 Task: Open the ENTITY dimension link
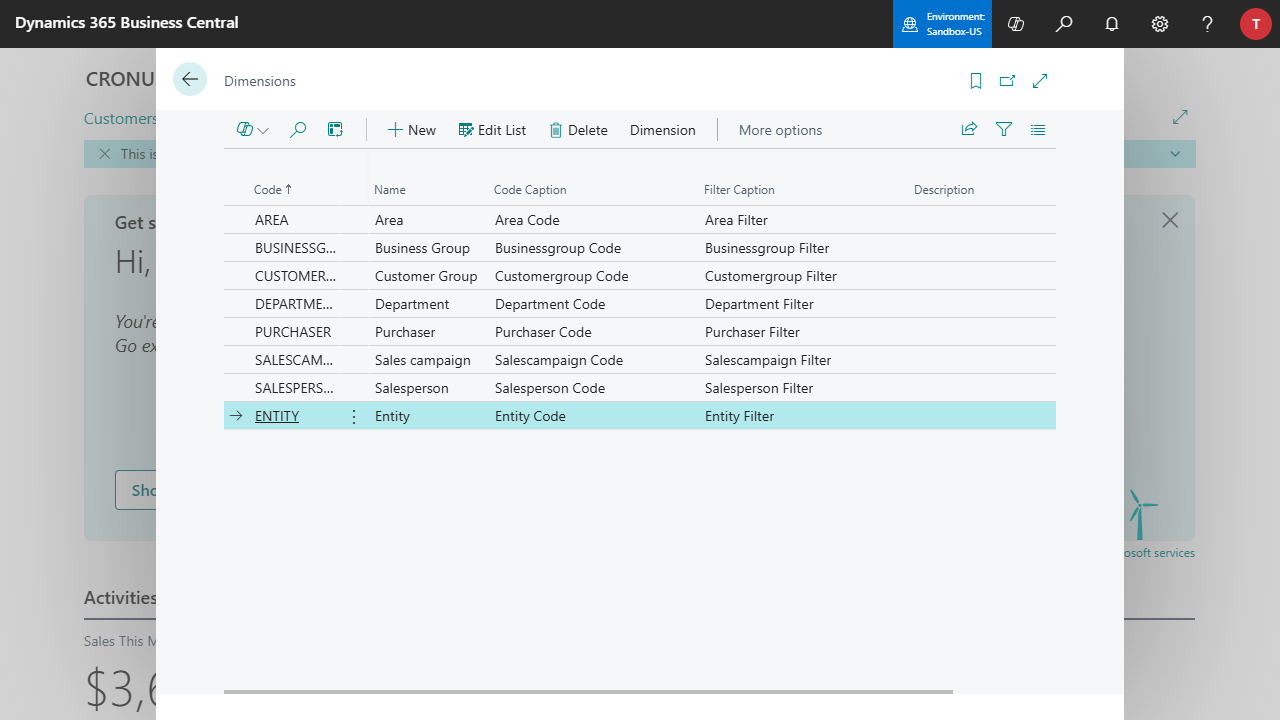pos(277,416)
